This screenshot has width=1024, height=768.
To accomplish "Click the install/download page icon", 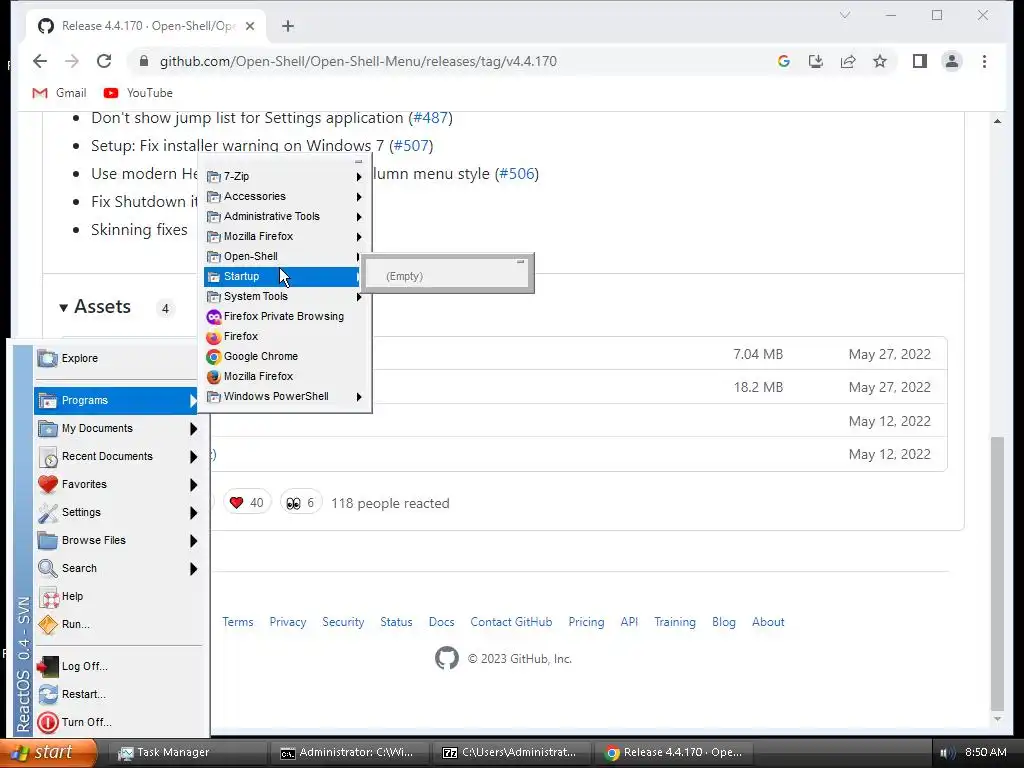I will [816, 61].
